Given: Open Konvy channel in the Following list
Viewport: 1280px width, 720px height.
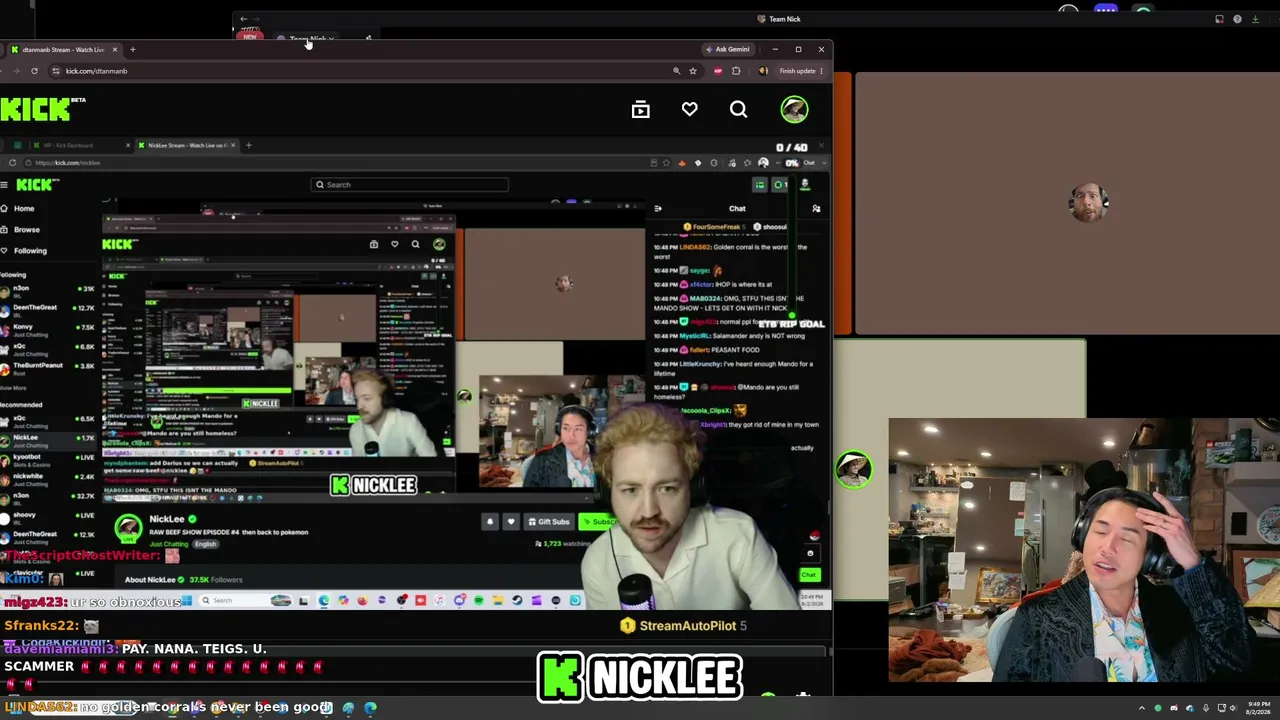Looking at the screenshot, I should coord(48,330).
